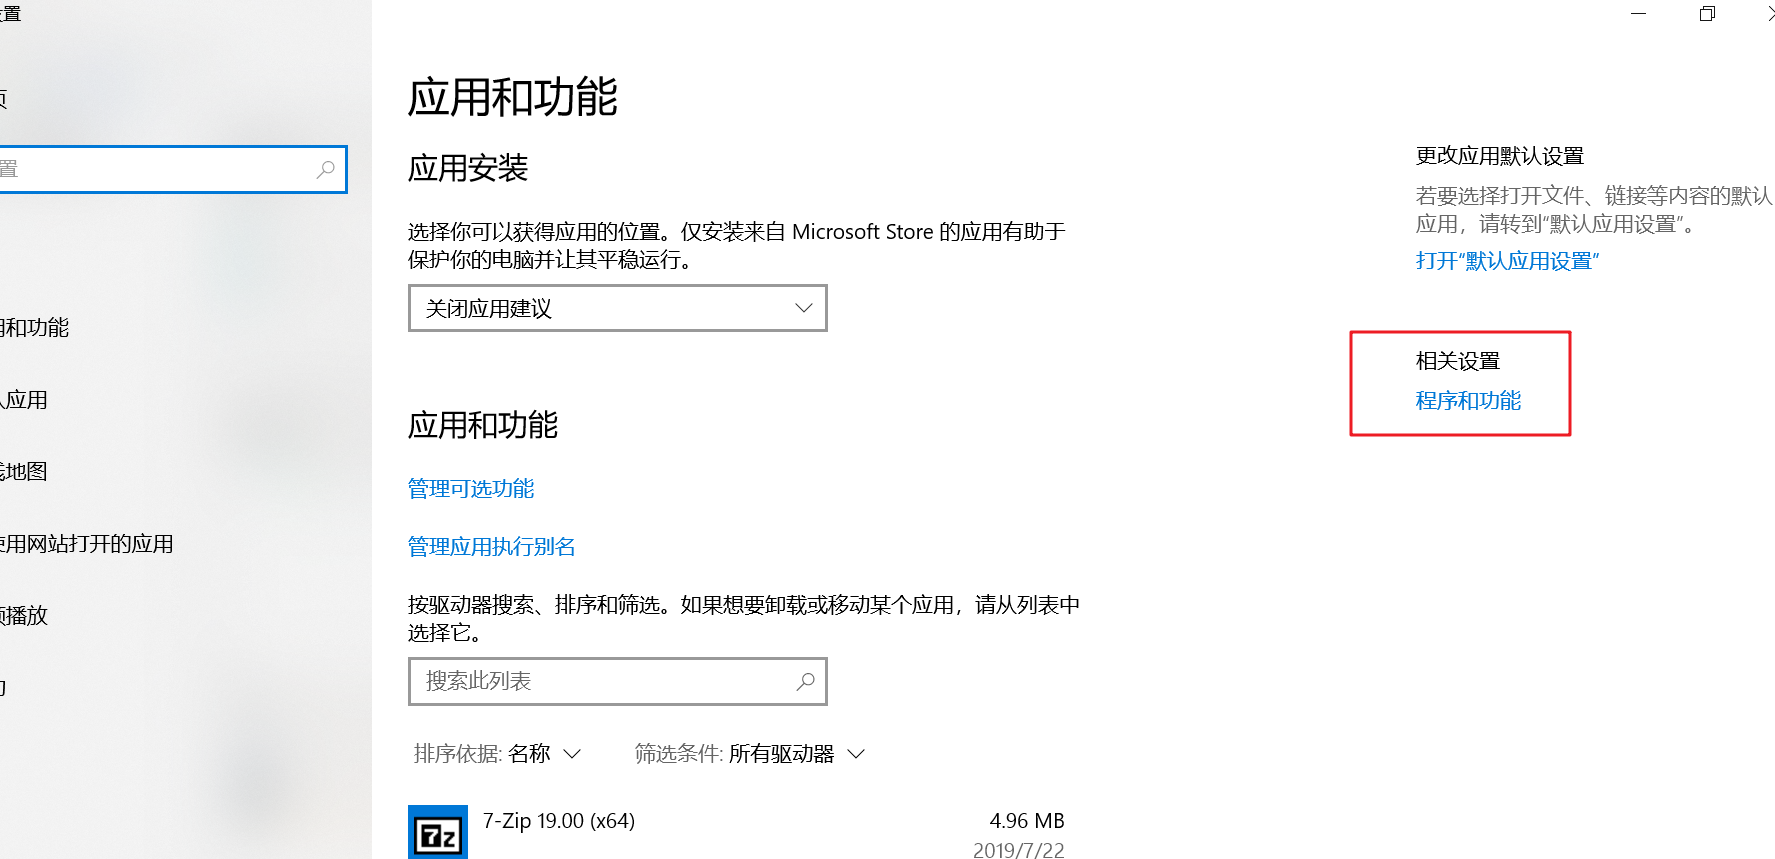This screenshot has height=859, width=1775.
Task: Click the 4.96 MB size value
Action: click(1027, 821)
